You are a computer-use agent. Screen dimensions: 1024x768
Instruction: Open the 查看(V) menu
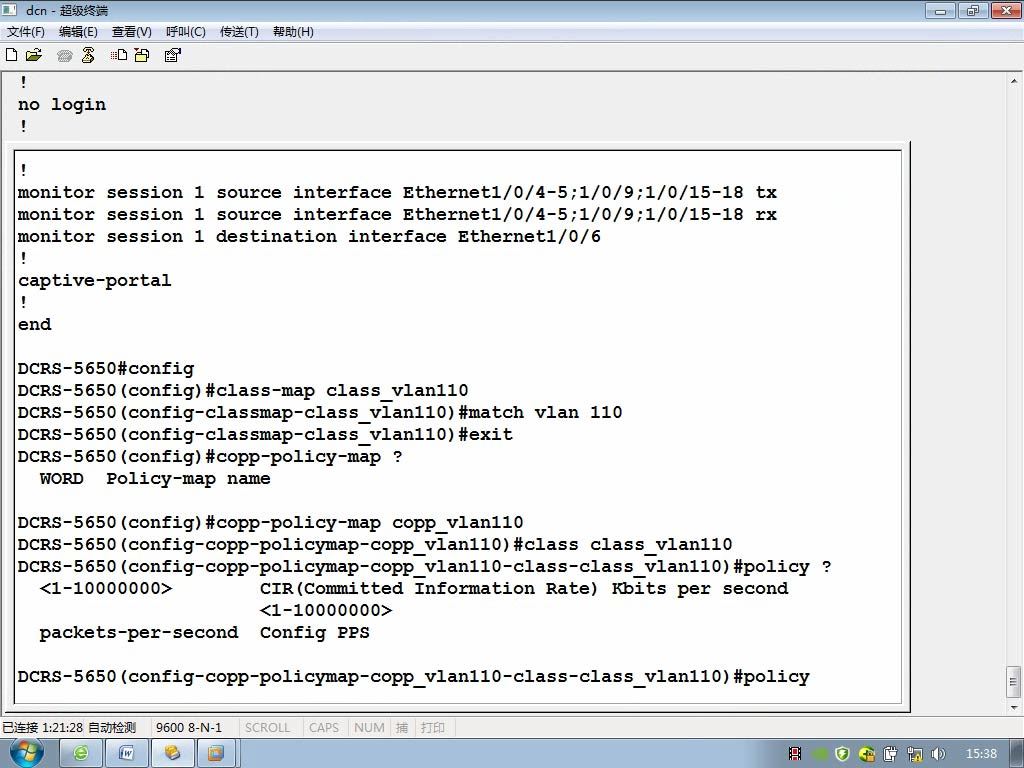(x=132, y=31)
